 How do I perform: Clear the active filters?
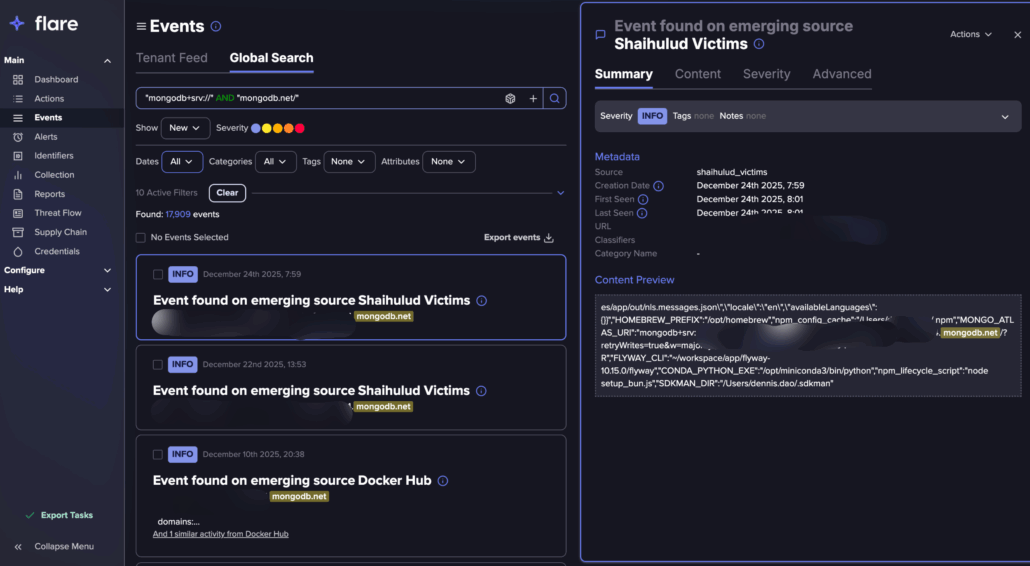click(x=227, y=193)
